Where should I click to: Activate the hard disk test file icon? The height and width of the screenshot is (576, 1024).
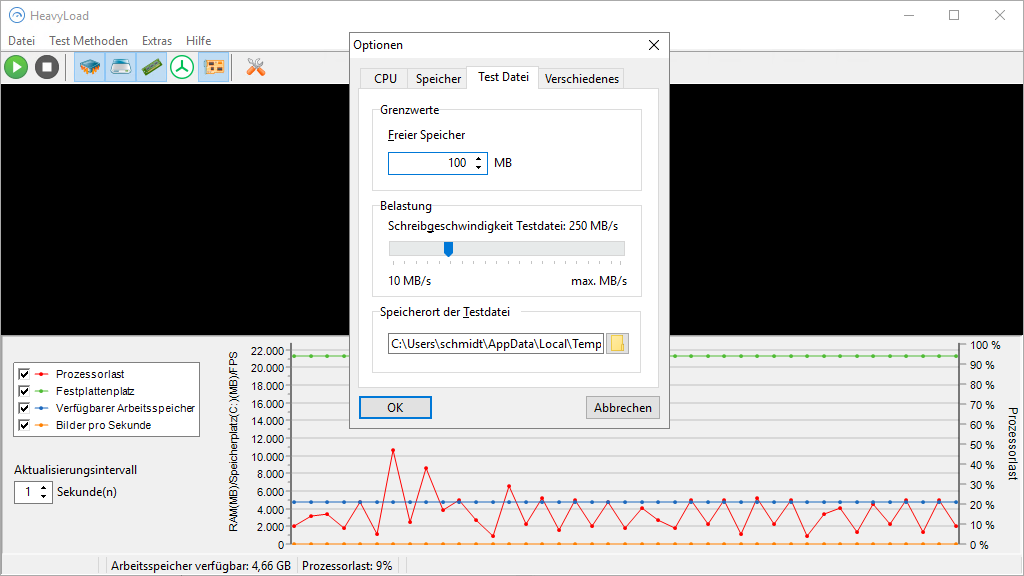tap(120, 67)
